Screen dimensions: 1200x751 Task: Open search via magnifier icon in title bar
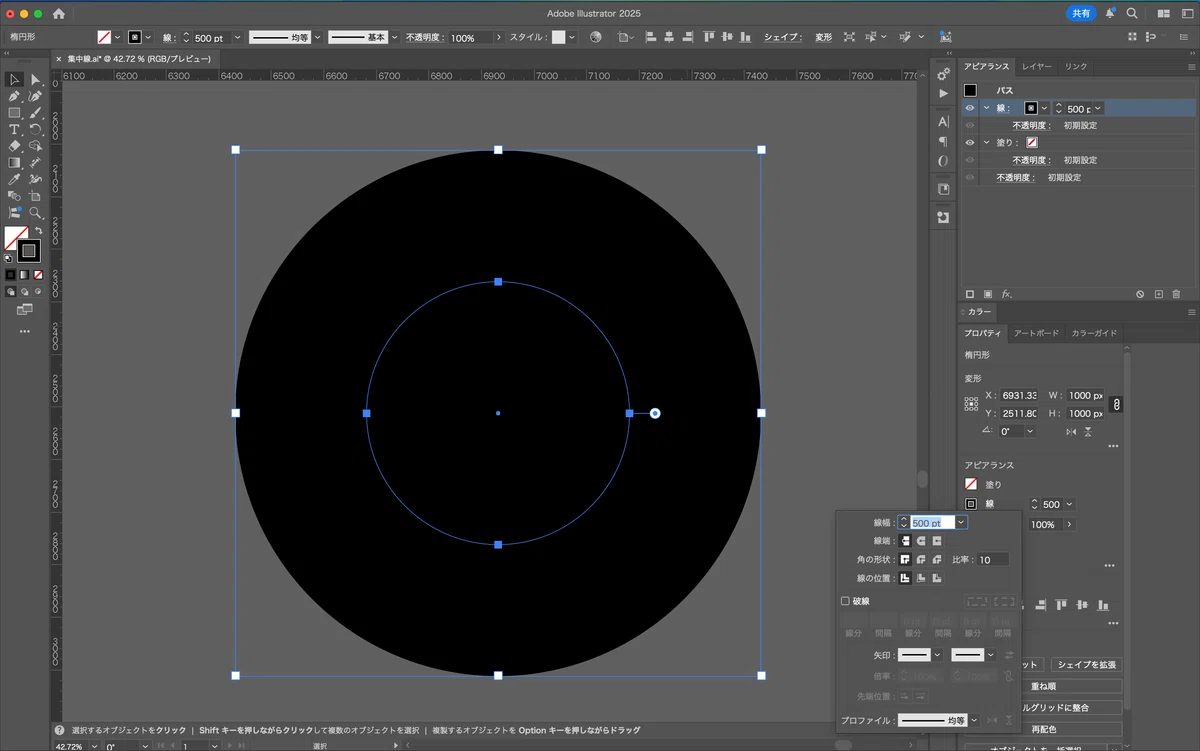[1132, 14]
